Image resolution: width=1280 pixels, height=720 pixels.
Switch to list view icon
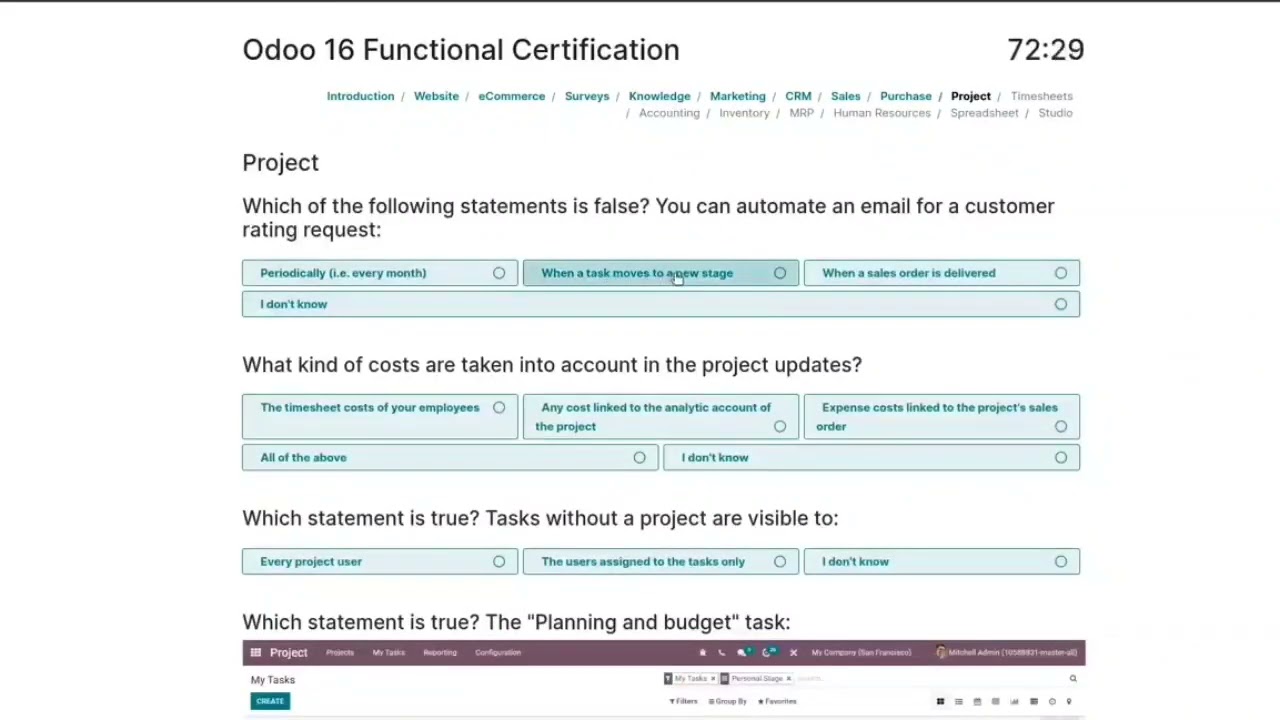pos(959,701)
